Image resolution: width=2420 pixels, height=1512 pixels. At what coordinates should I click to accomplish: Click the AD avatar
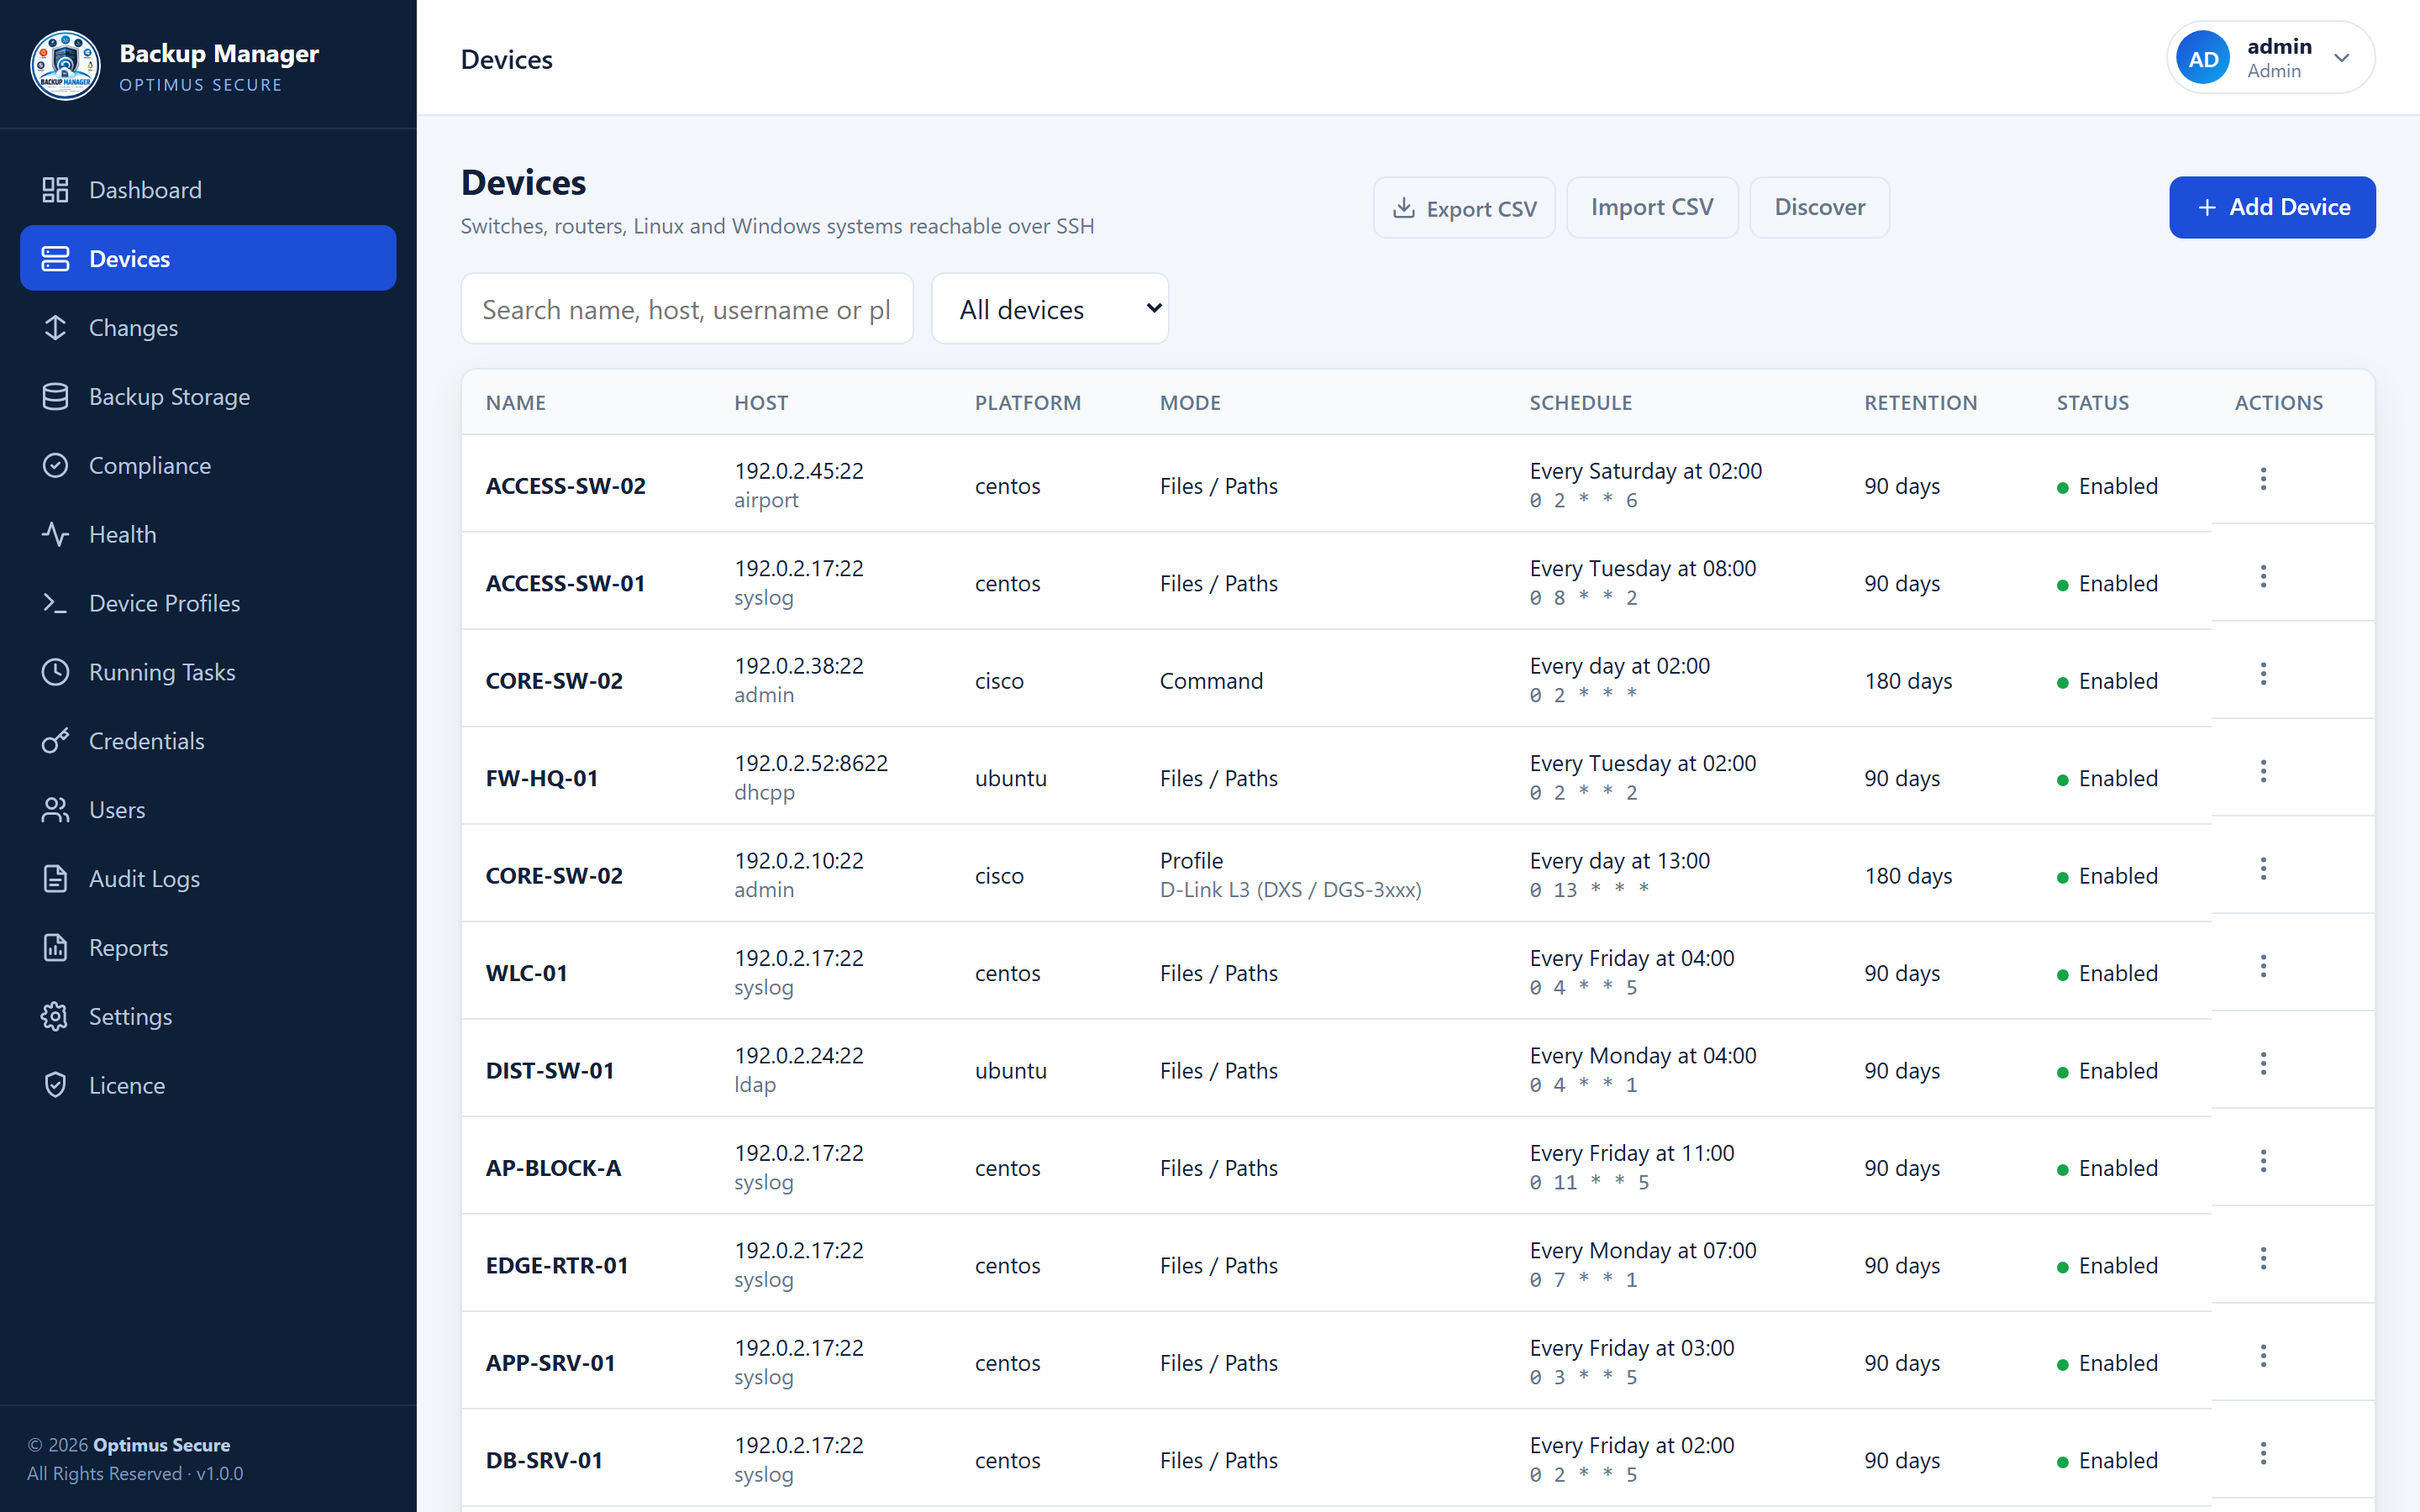point(2203,58)
